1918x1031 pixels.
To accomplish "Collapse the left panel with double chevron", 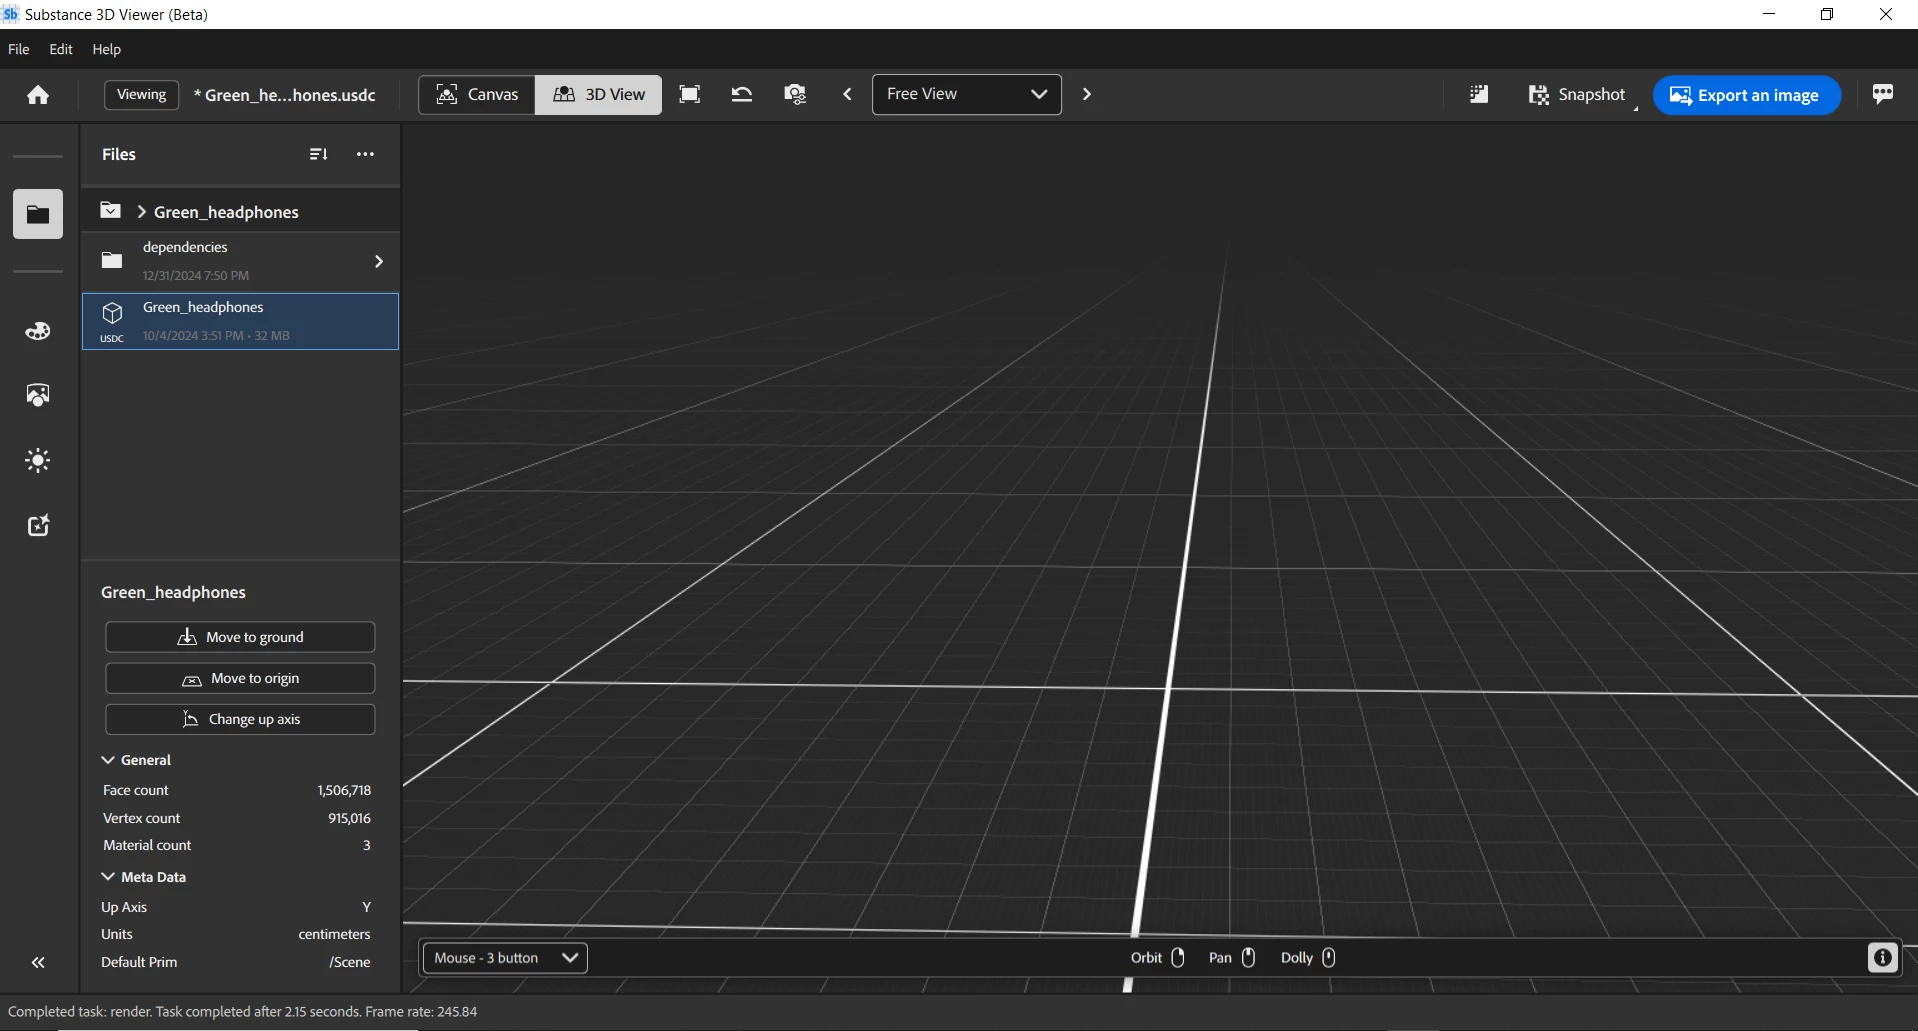I will pyautogui.click(x=38, y=963).
